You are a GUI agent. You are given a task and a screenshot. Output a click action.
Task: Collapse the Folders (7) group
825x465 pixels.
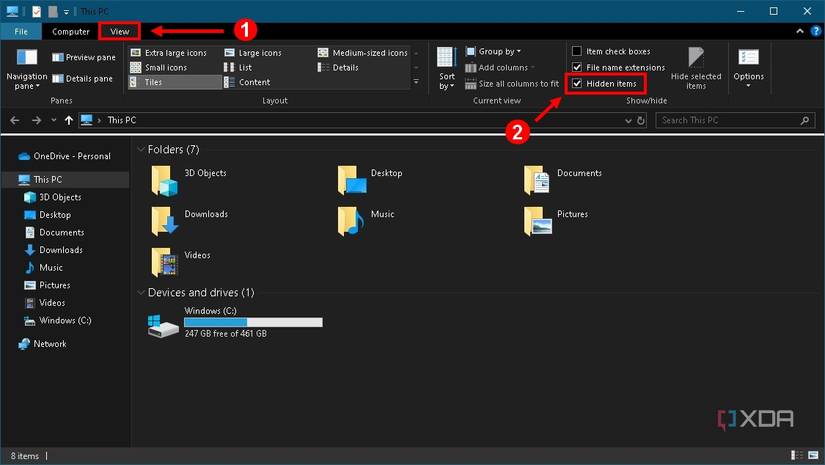click(140, 149)
